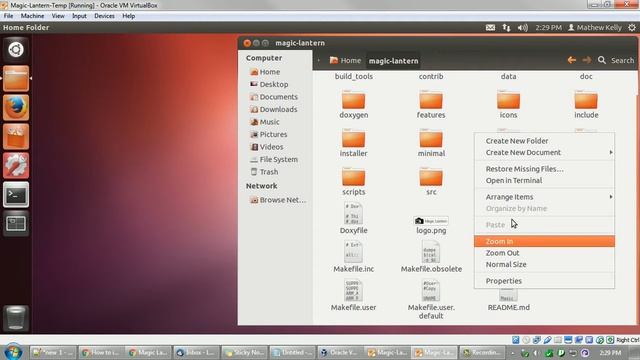640x360 pixels.
Task: Go to Downloads in sidebar
Action: [x=274, y=109]
